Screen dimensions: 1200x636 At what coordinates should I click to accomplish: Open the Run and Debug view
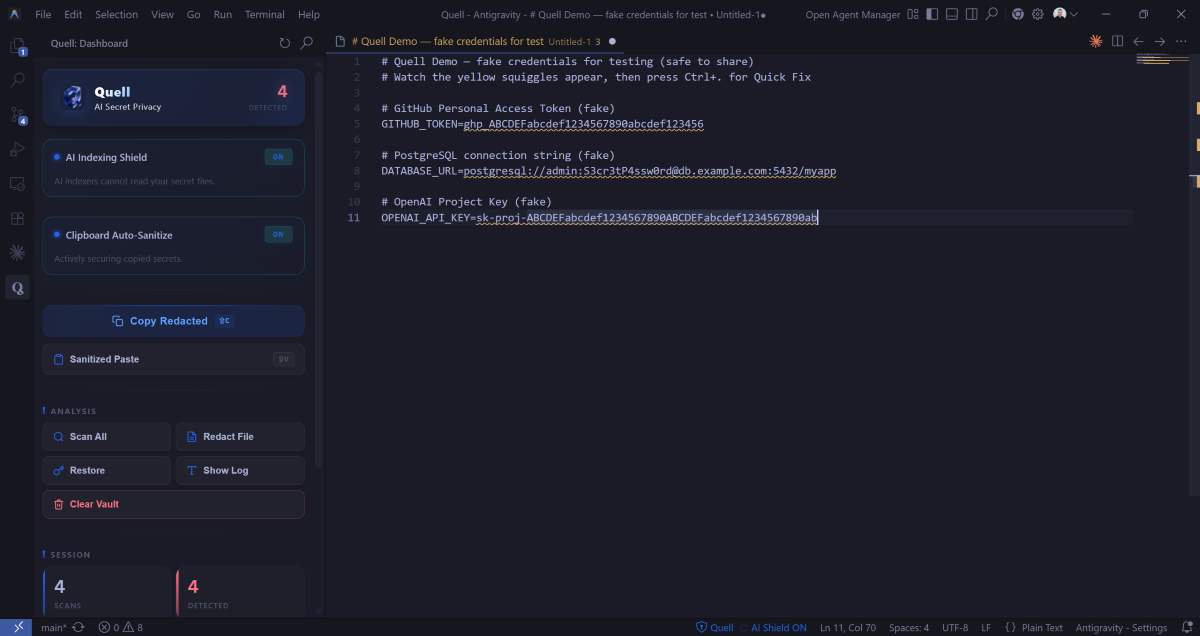[x=17, y=149]
